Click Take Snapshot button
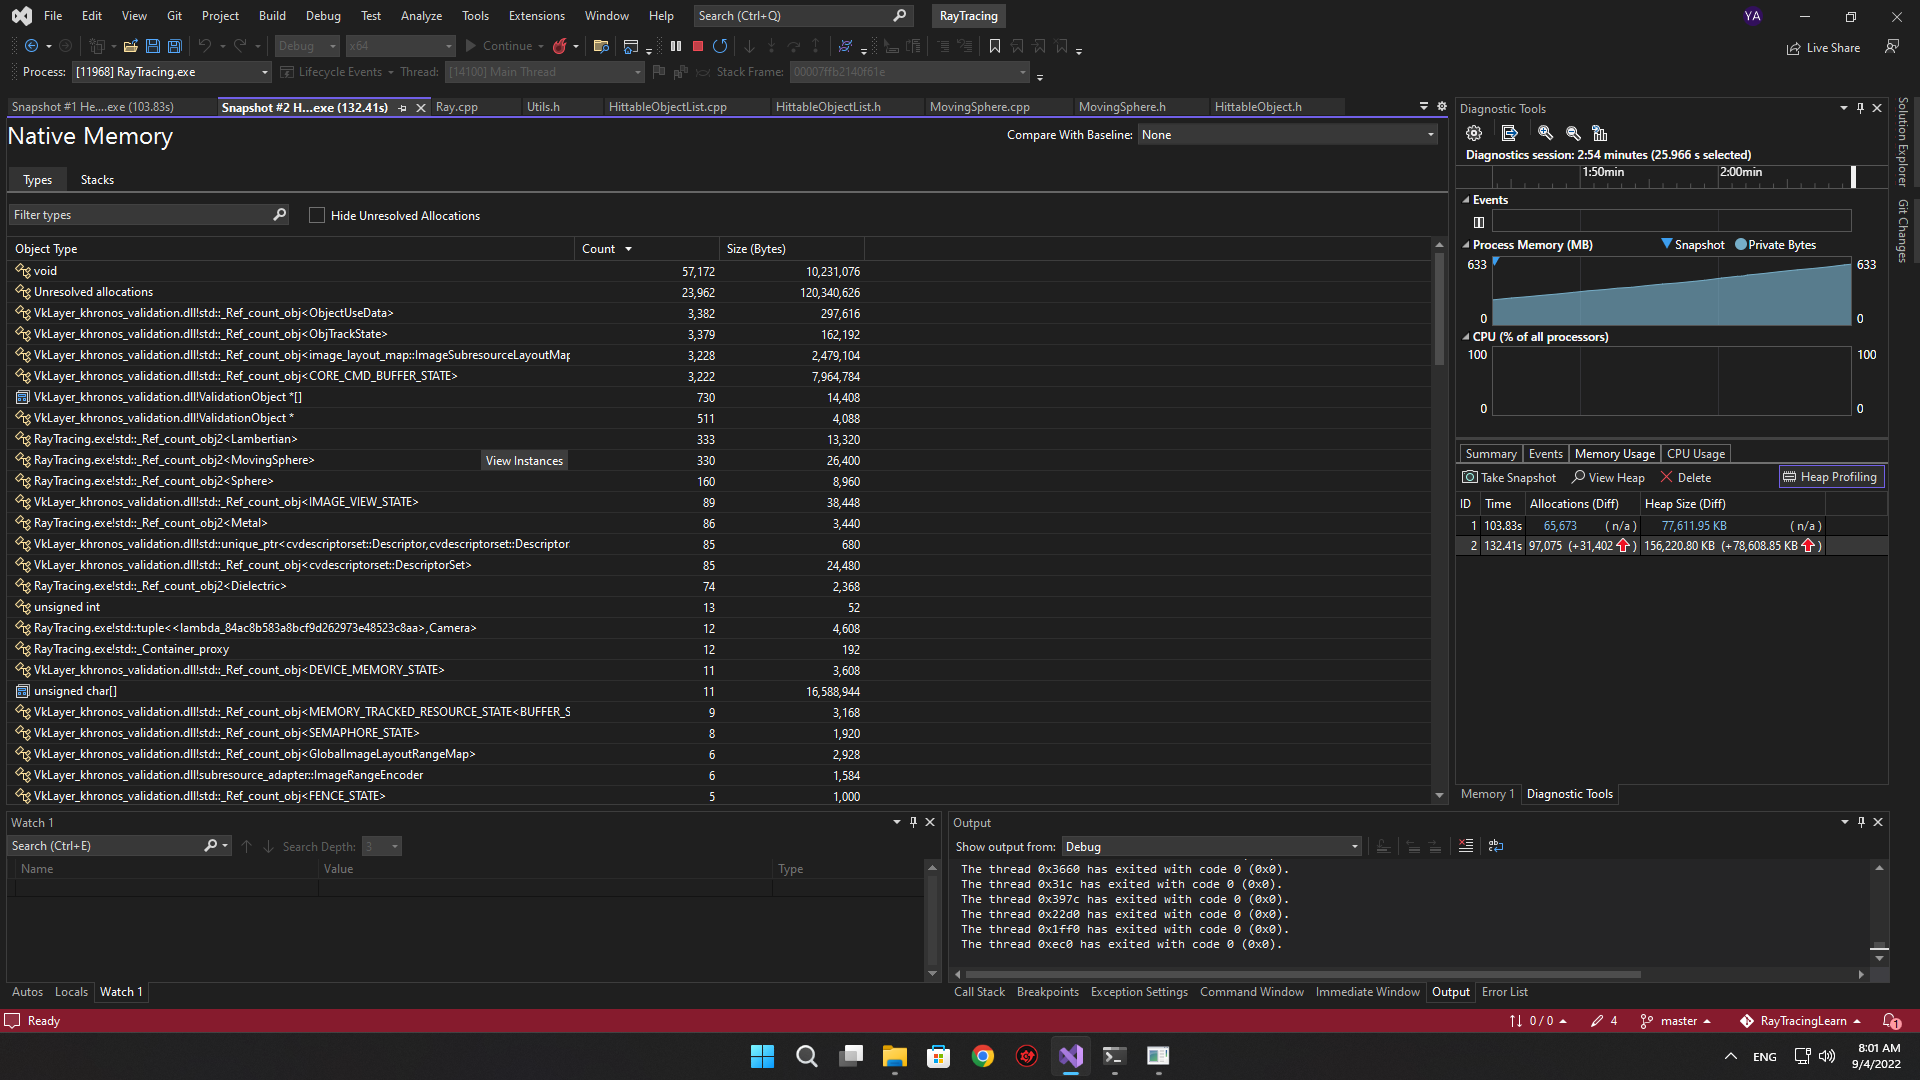Viewport: 1920px width, 1080px height. [x=1509, y=477]
